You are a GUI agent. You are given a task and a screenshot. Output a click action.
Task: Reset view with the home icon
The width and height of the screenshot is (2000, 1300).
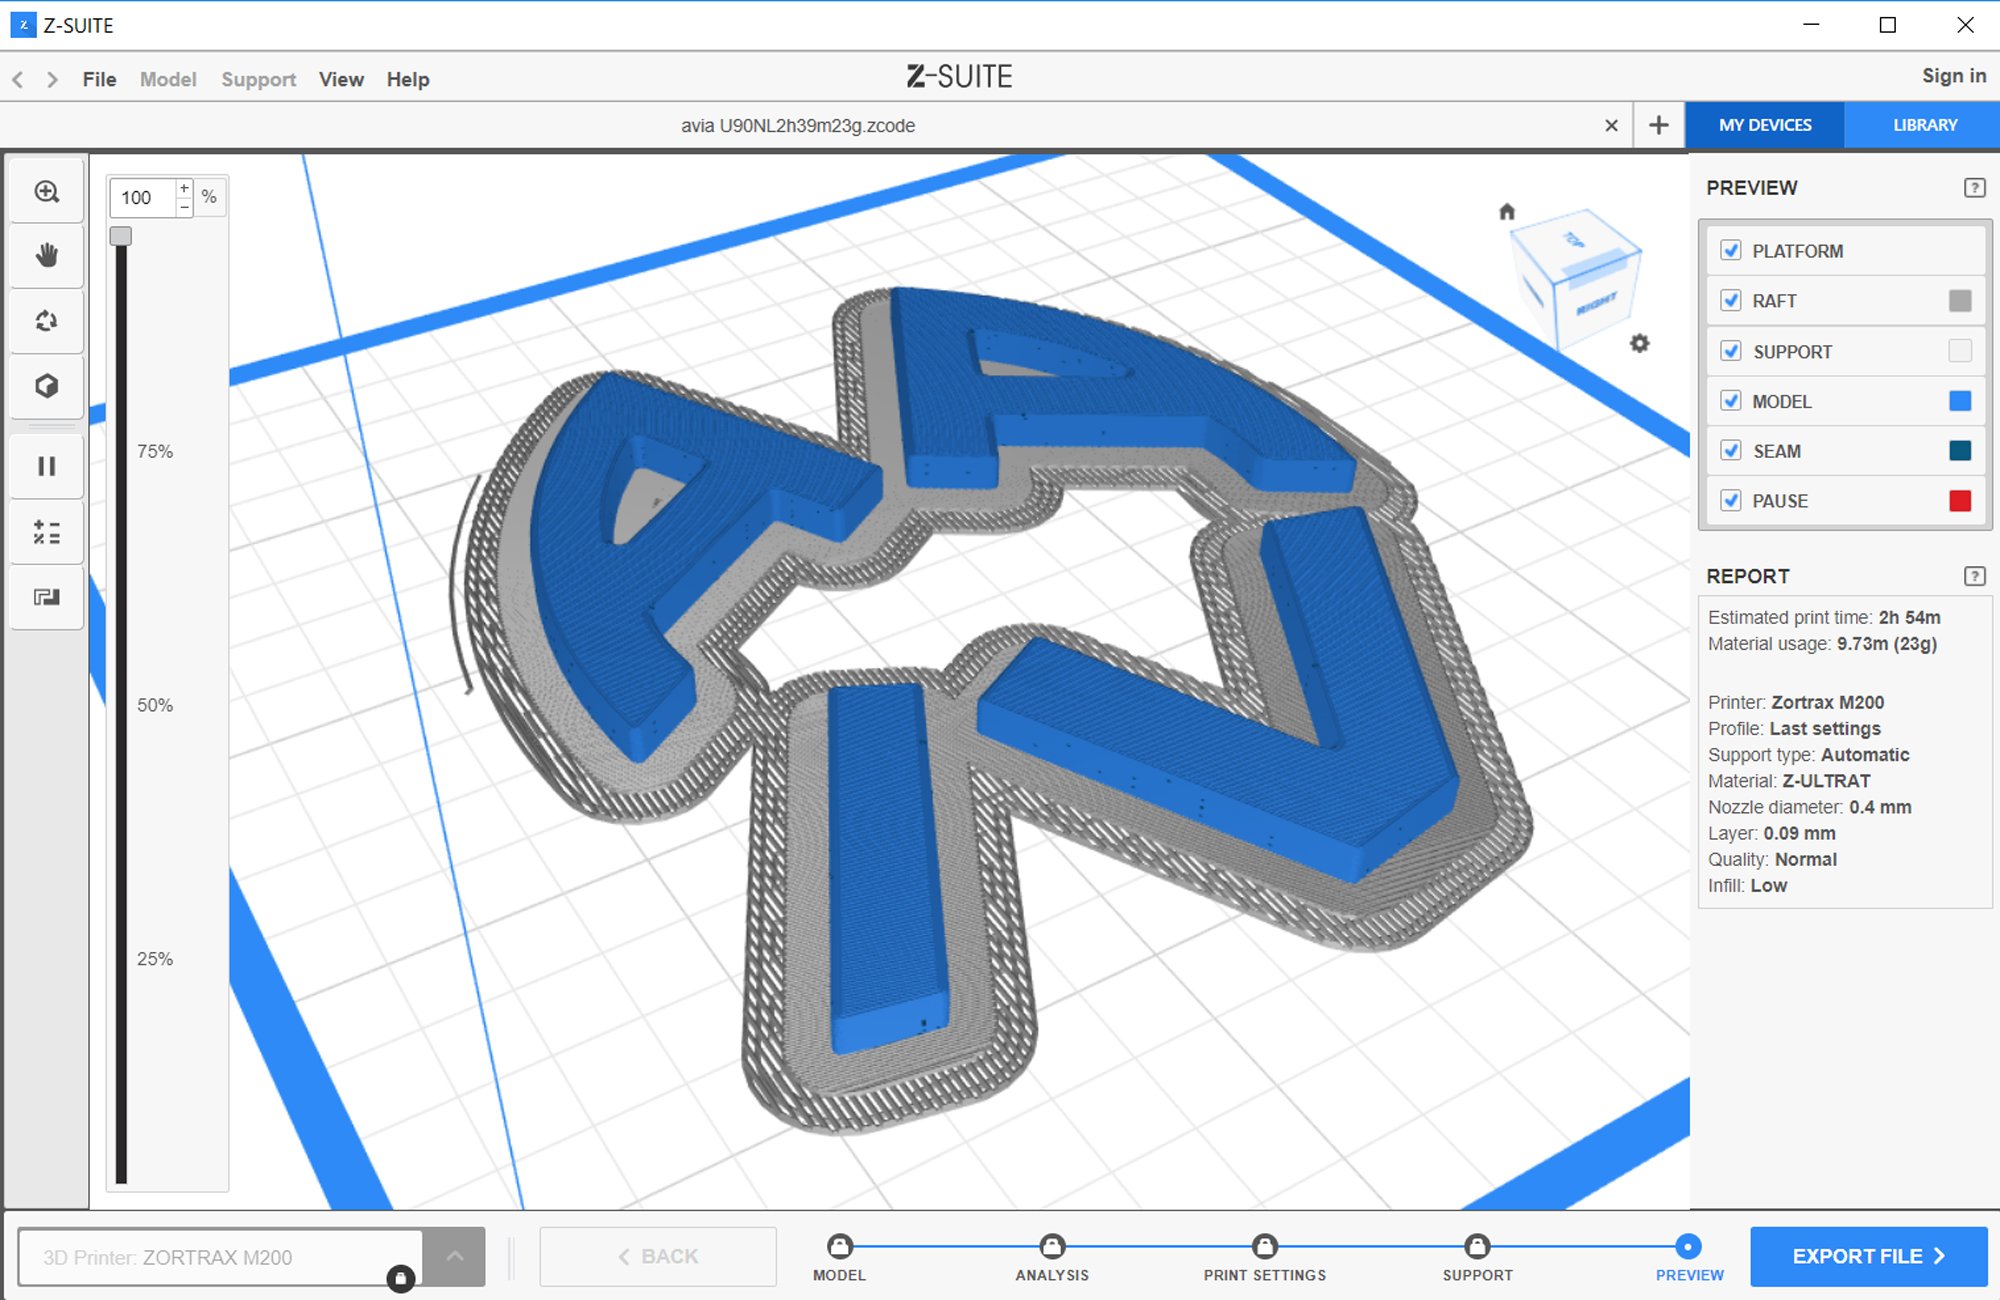1507,211
